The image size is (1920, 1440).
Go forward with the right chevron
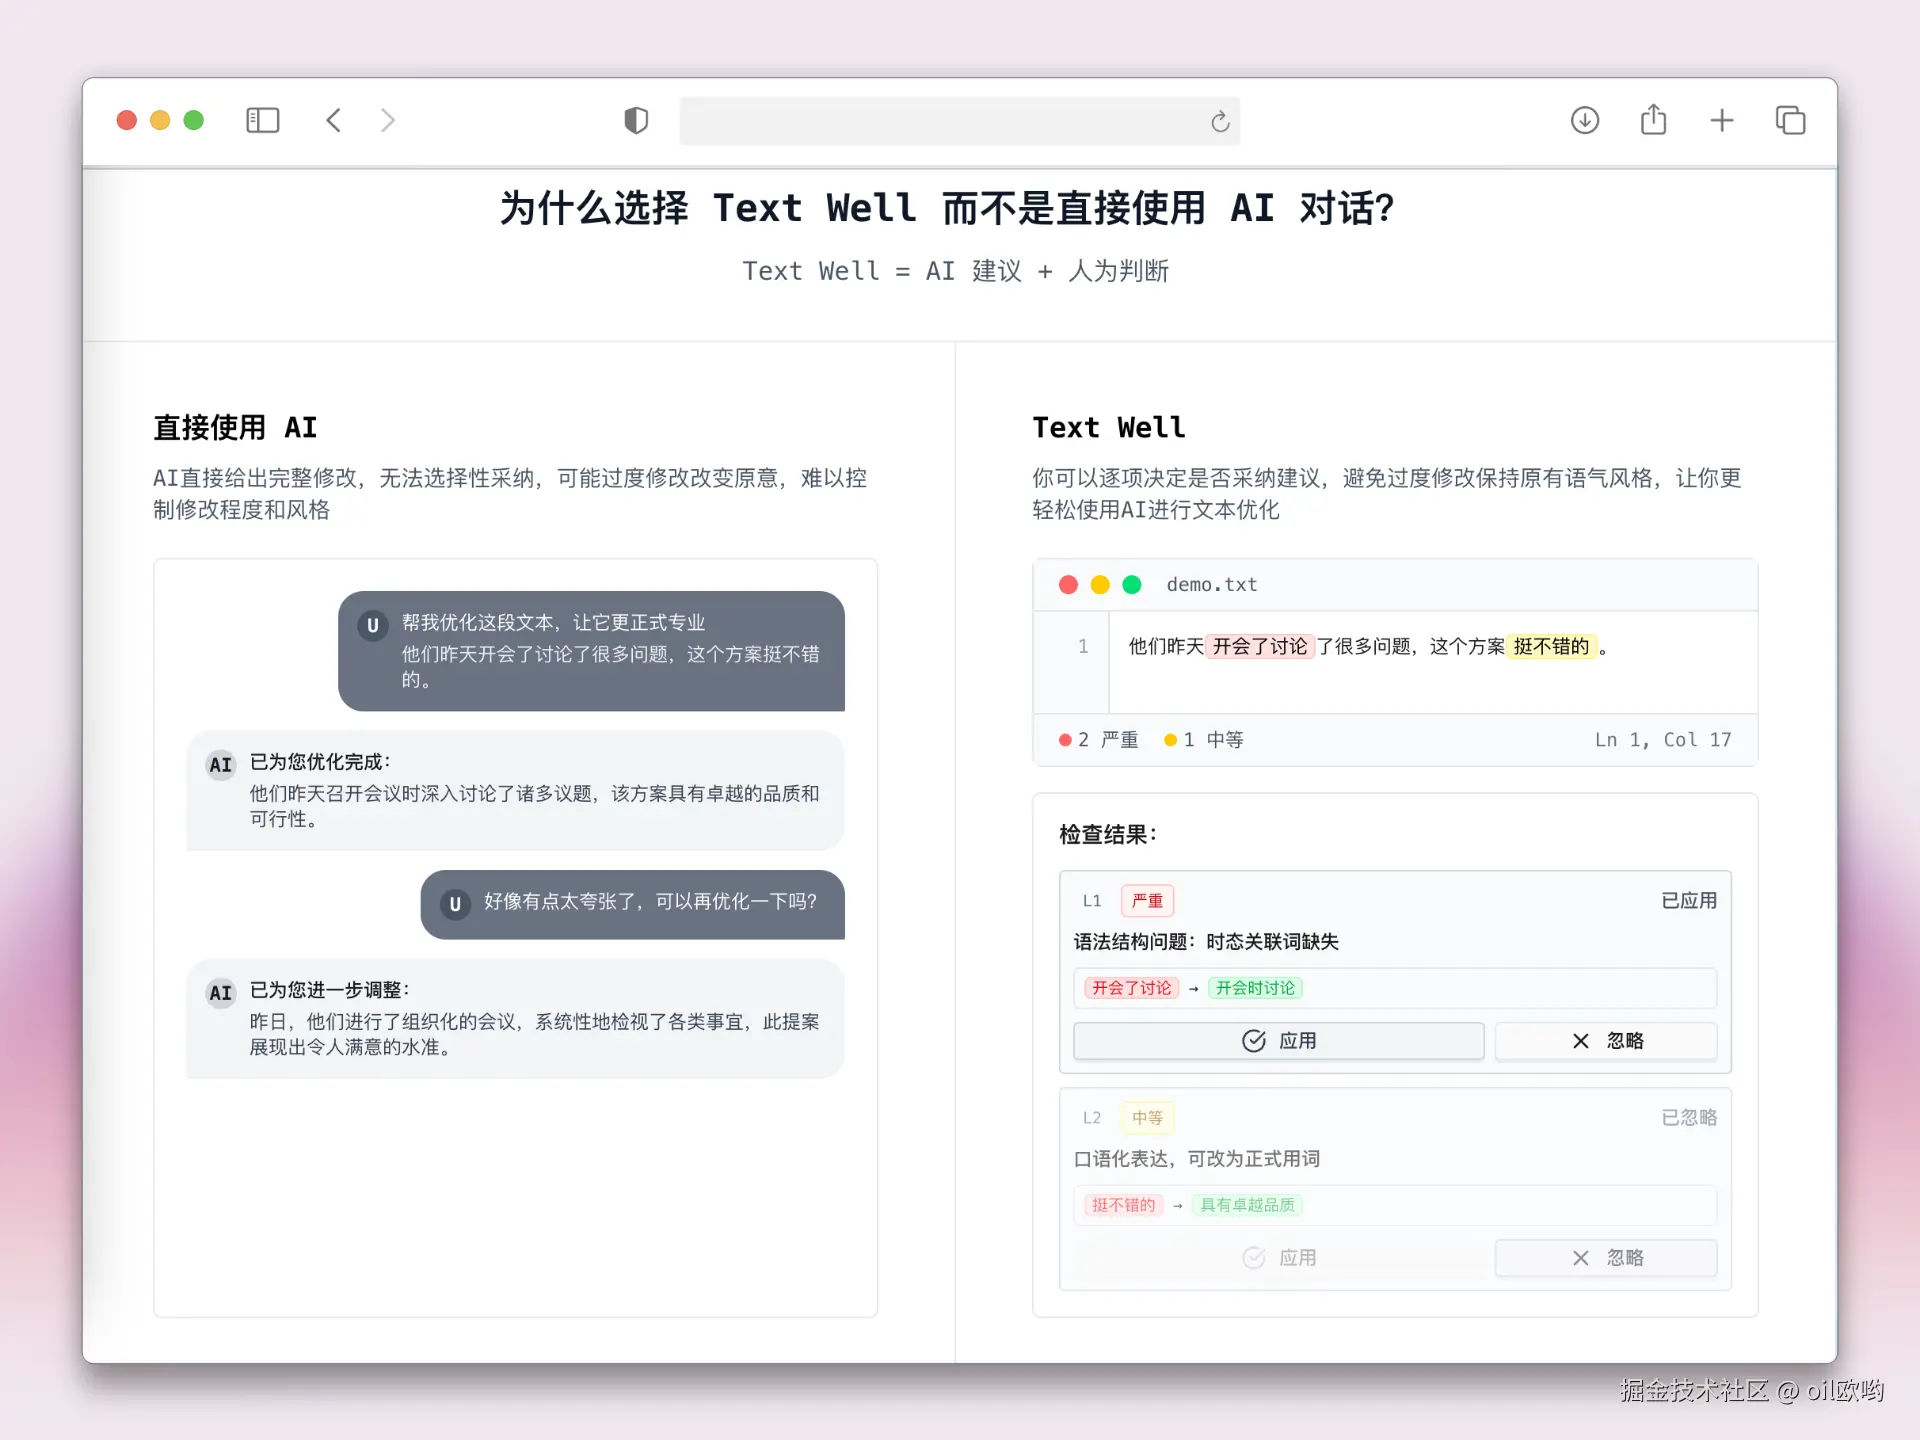pos(388,121)
